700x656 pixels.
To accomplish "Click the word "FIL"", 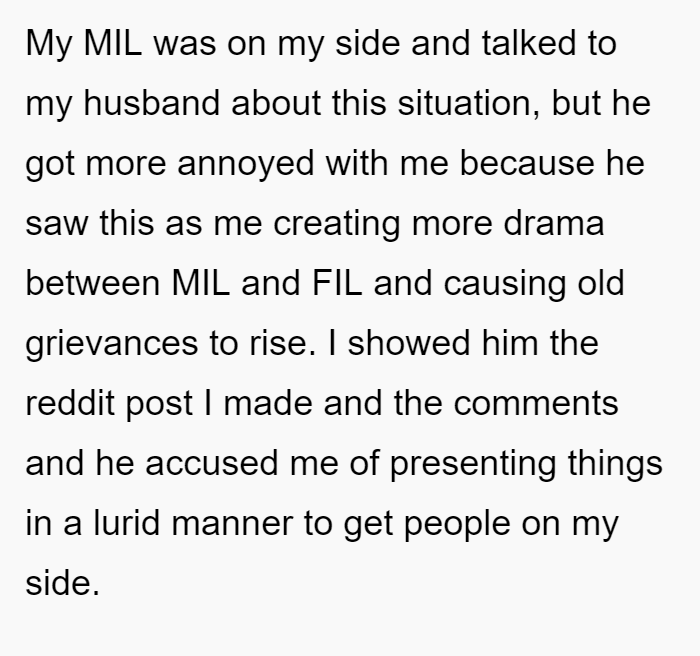I will 337,283.
